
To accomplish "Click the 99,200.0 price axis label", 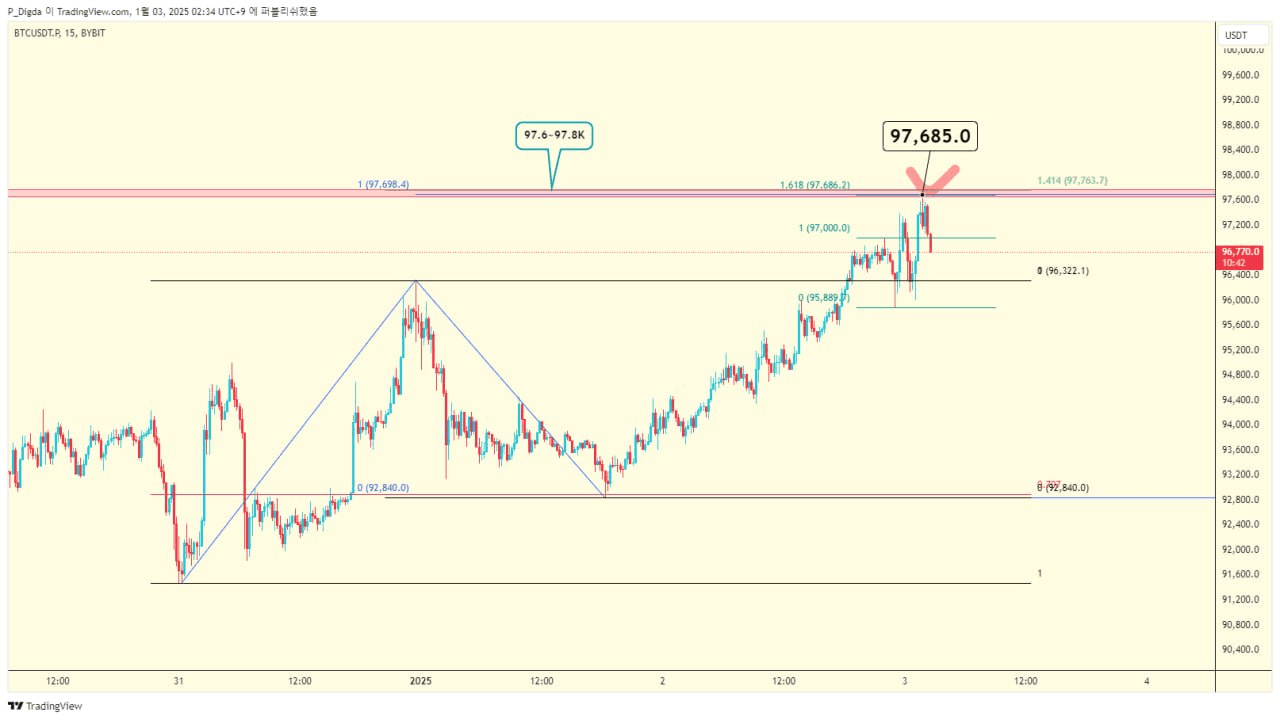I will pyautogui.click(x=1238, y=100).
